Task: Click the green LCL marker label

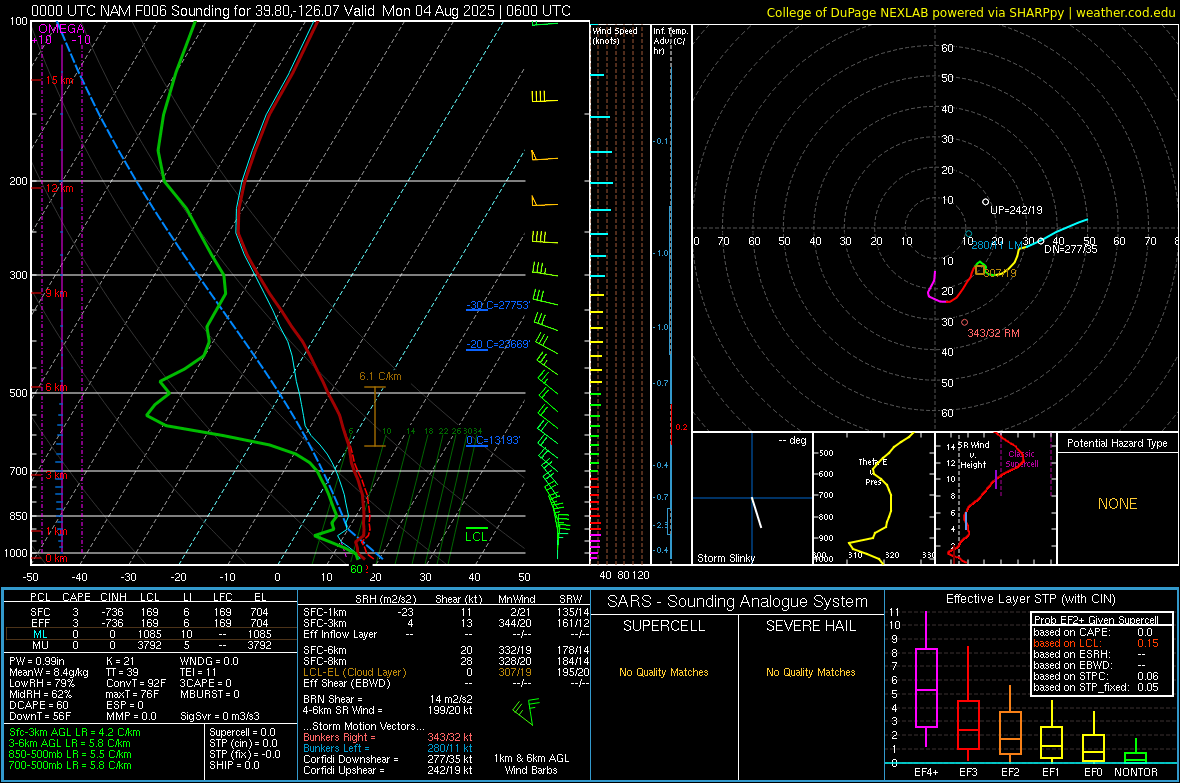Action: [476, 536]
